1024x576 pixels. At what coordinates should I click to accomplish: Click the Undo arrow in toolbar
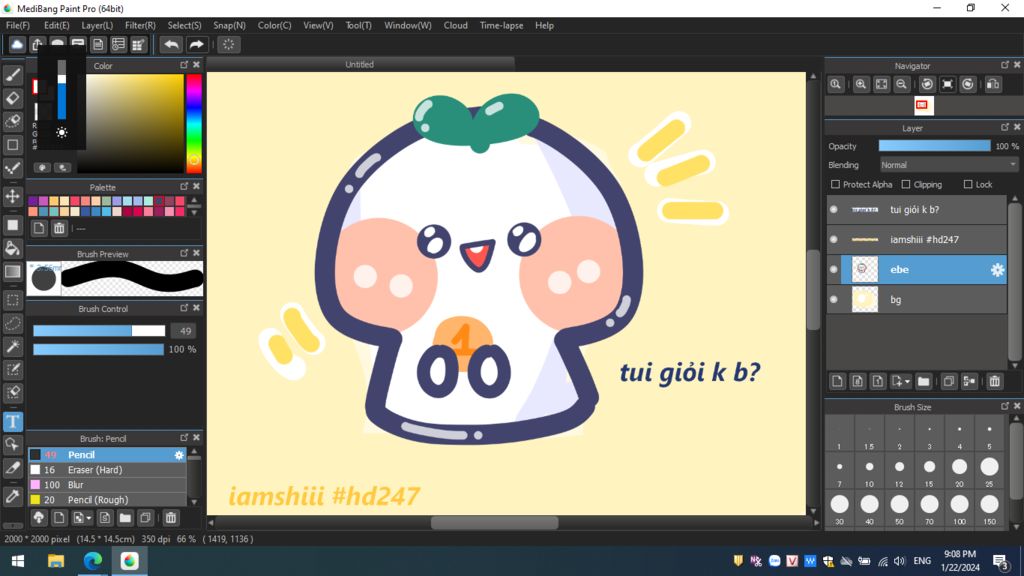172,45
